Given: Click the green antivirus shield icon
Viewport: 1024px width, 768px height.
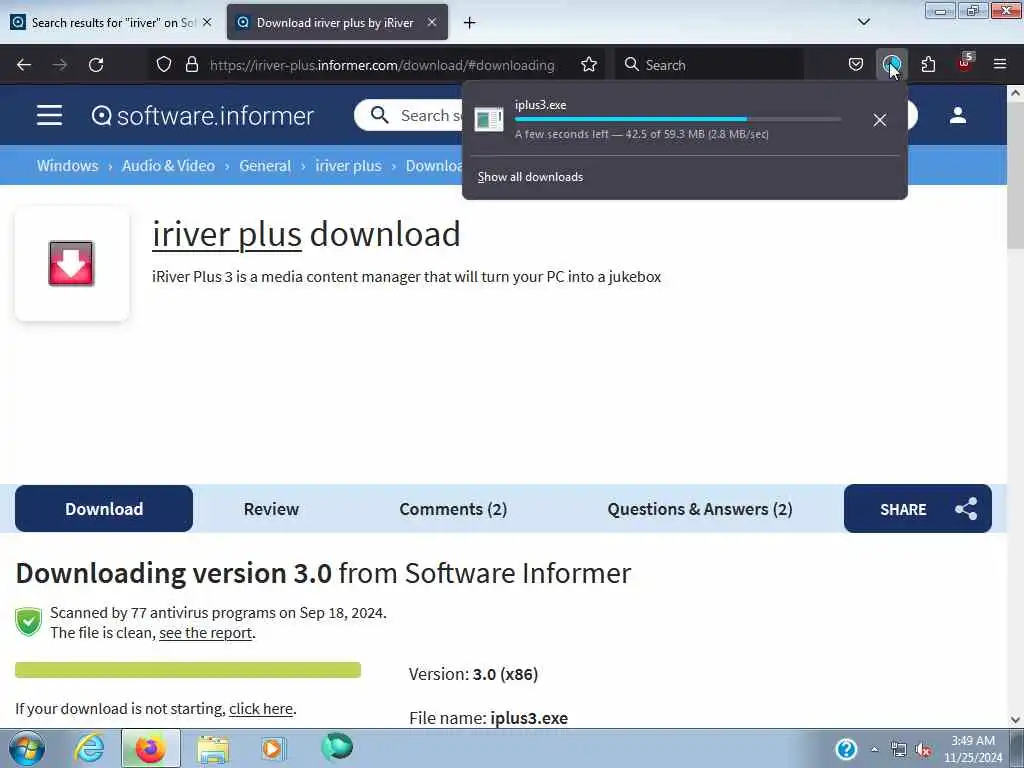Looking at the screenshot, I should (28, 622).
